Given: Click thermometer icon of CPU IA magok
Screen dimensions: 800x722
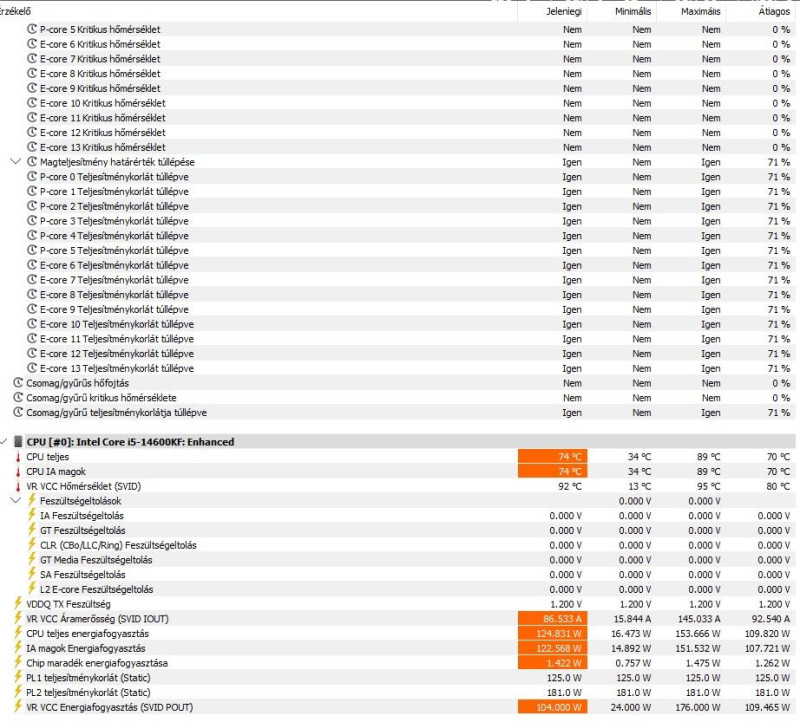Looking at the screenshot, I should [18, 471].
